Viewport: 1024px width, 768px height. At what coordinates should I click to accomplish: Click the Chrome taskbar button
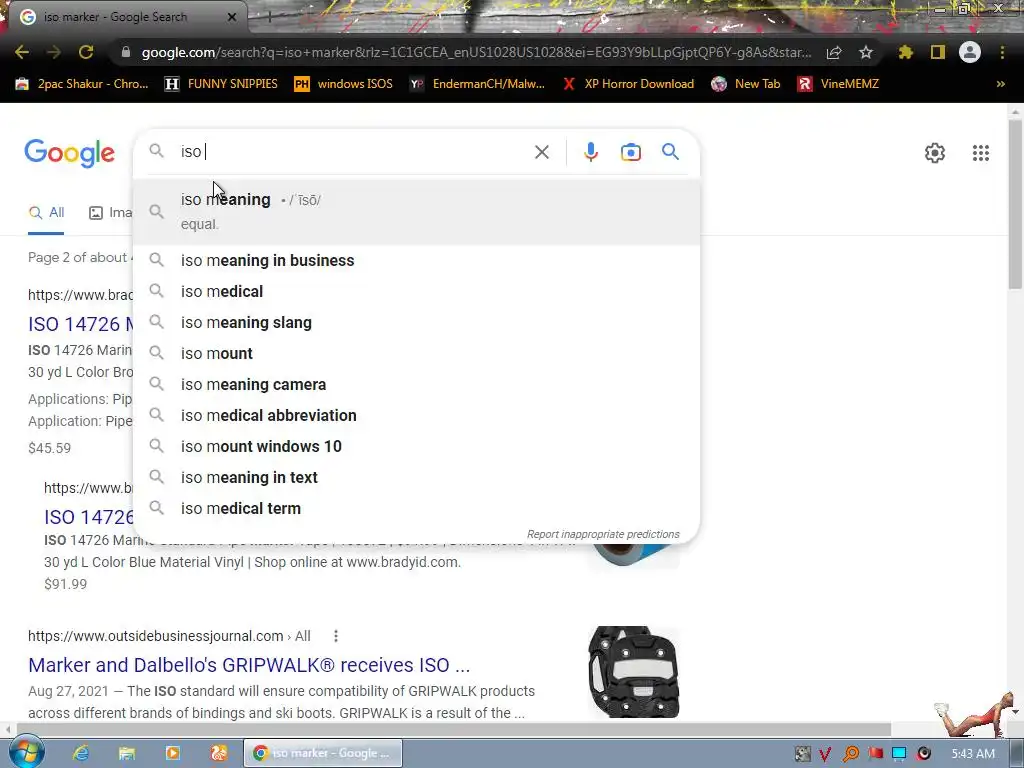[323, 753]
